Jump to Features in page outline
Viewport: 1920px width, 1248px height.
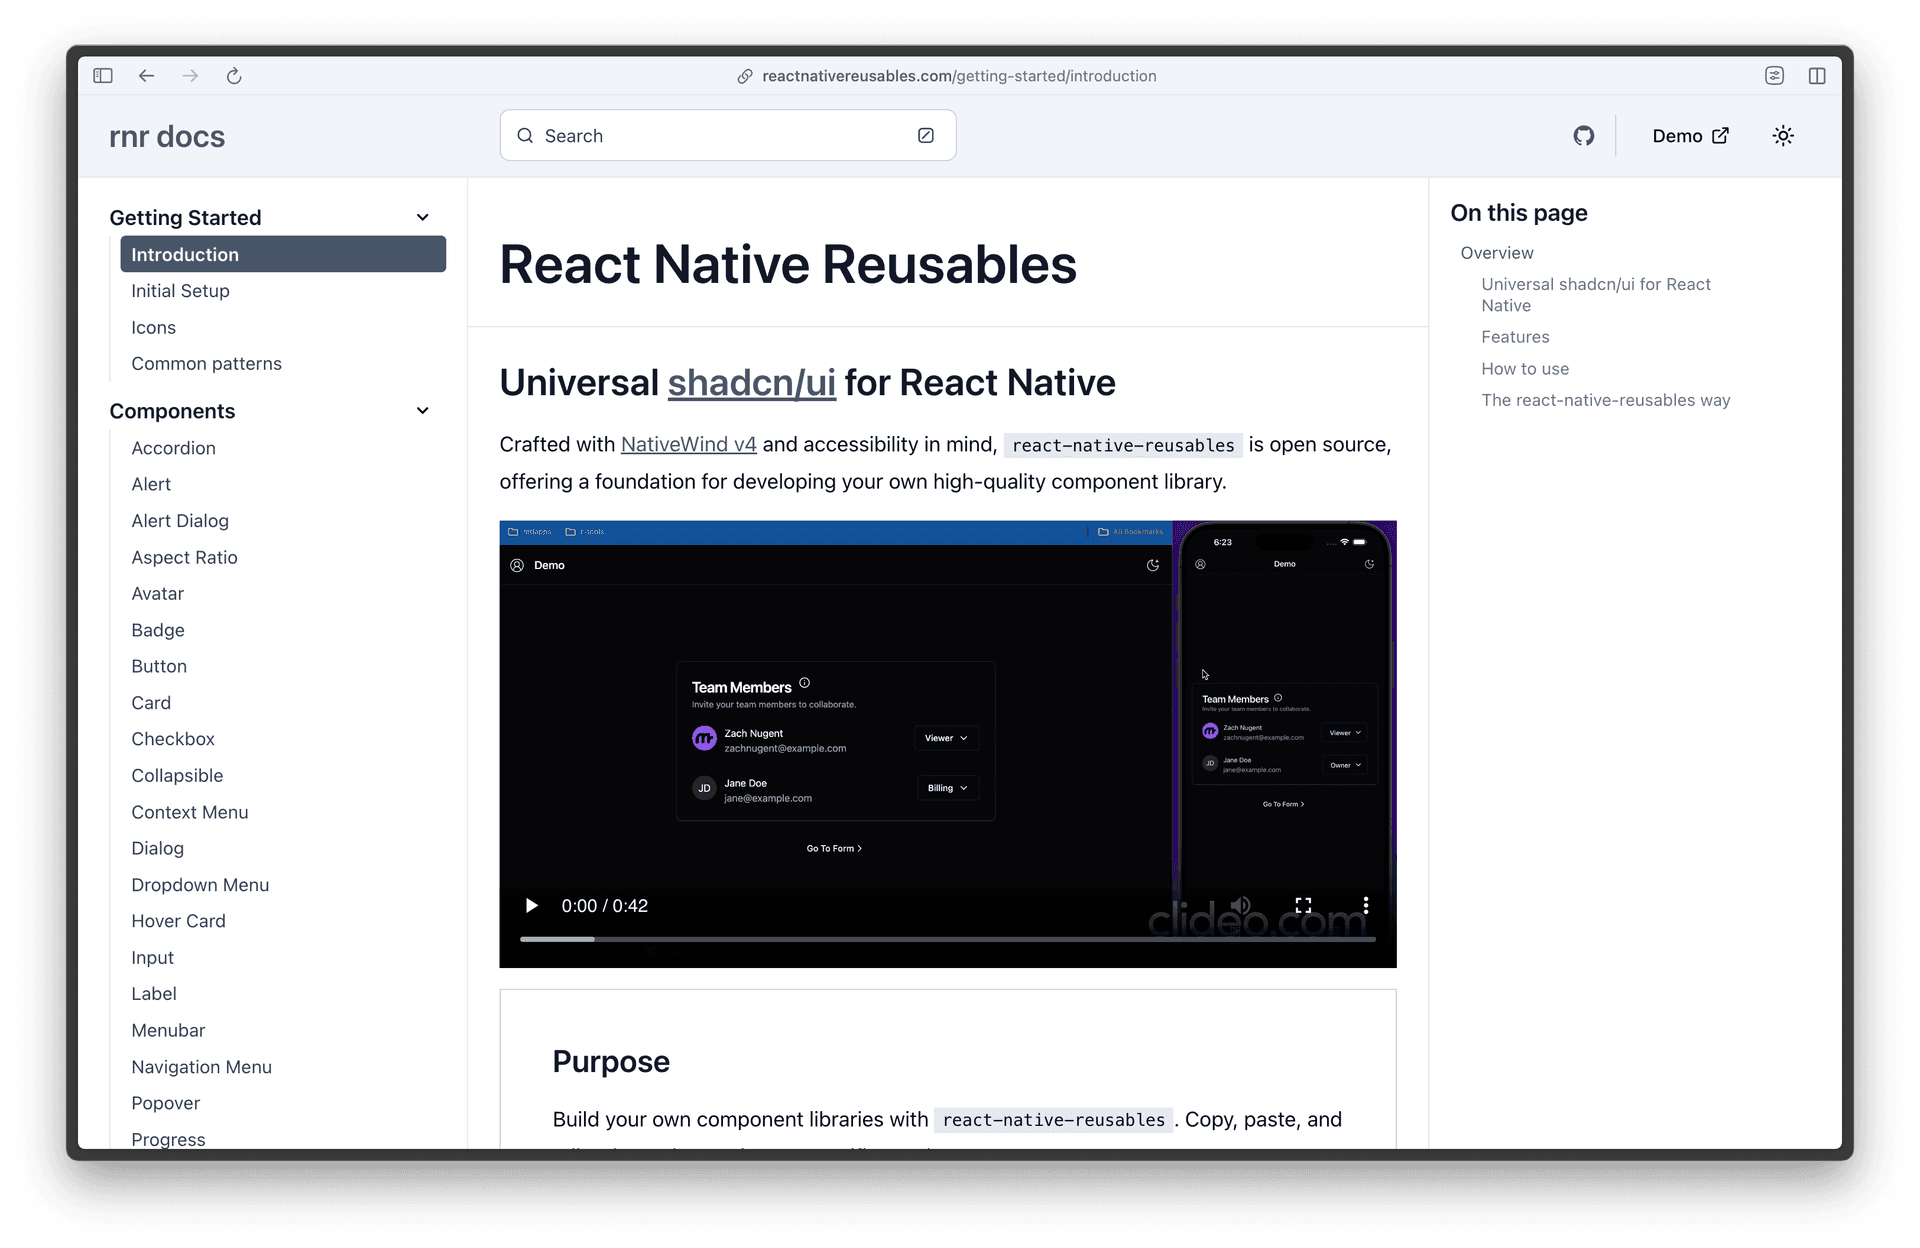click(x=1515, y=337)
